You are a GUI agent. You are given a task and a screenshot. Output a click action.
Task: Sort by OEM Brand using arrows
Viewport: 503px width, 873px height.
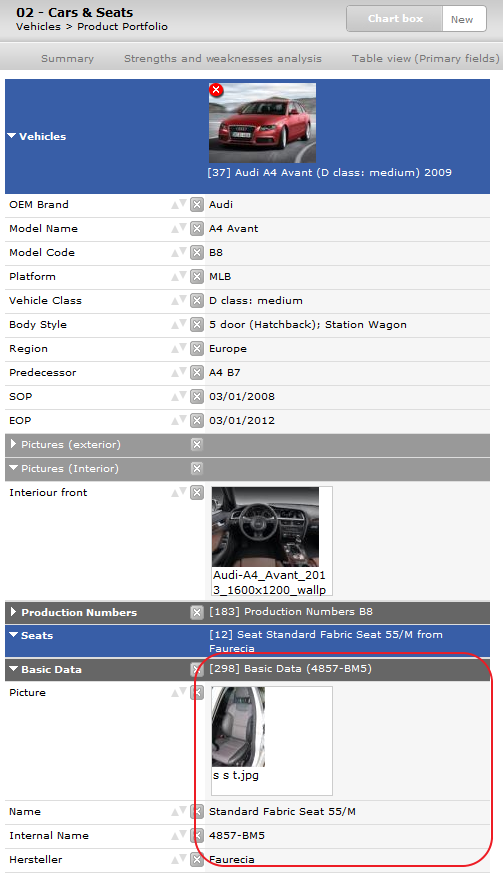[179, 204]
